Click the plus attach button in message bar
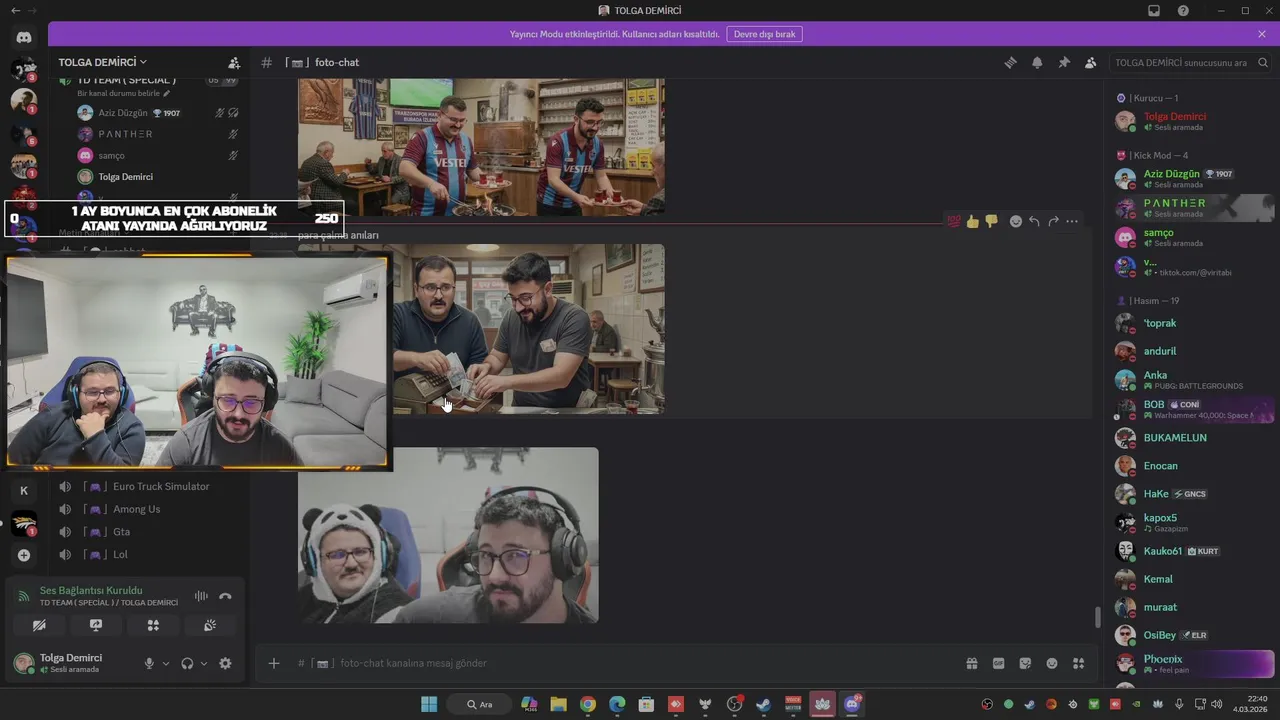1280x720 pixels. click(x=274, y=663)
